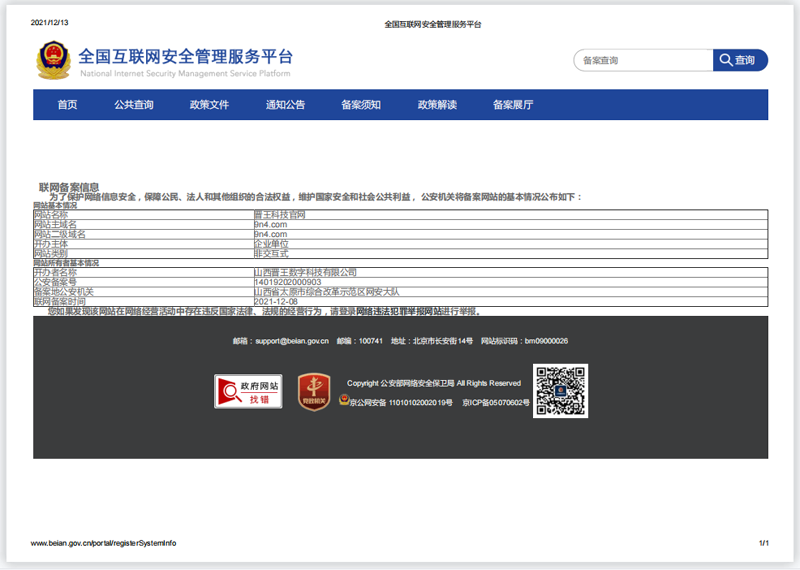Screen dimensions: 800x570
Task: Click the footer URL www.beian.gov.cn/portal/registerSystemInfo
Action: point(103,543)
